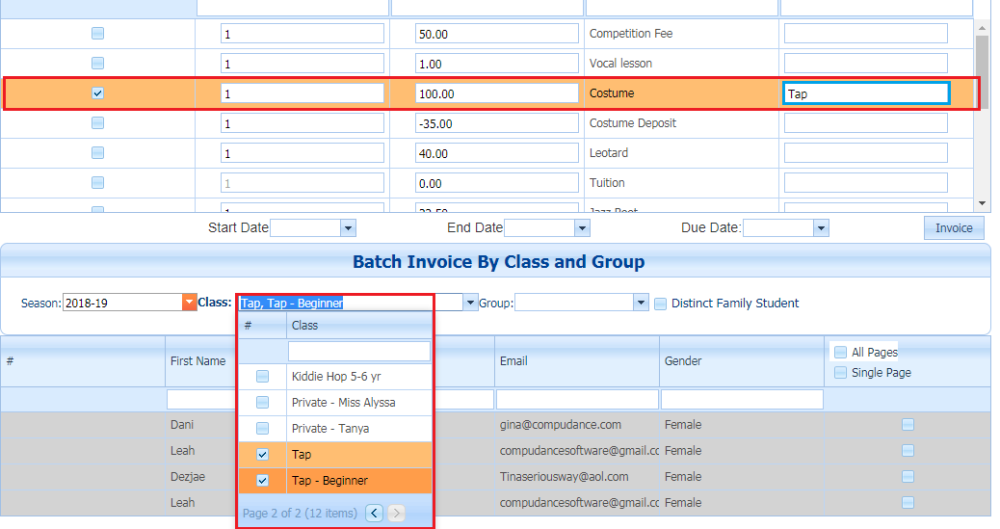The width and height of the screenshot is (1000, 529).
Task: Click the Gender column filter box
Action: click(742, 399)
